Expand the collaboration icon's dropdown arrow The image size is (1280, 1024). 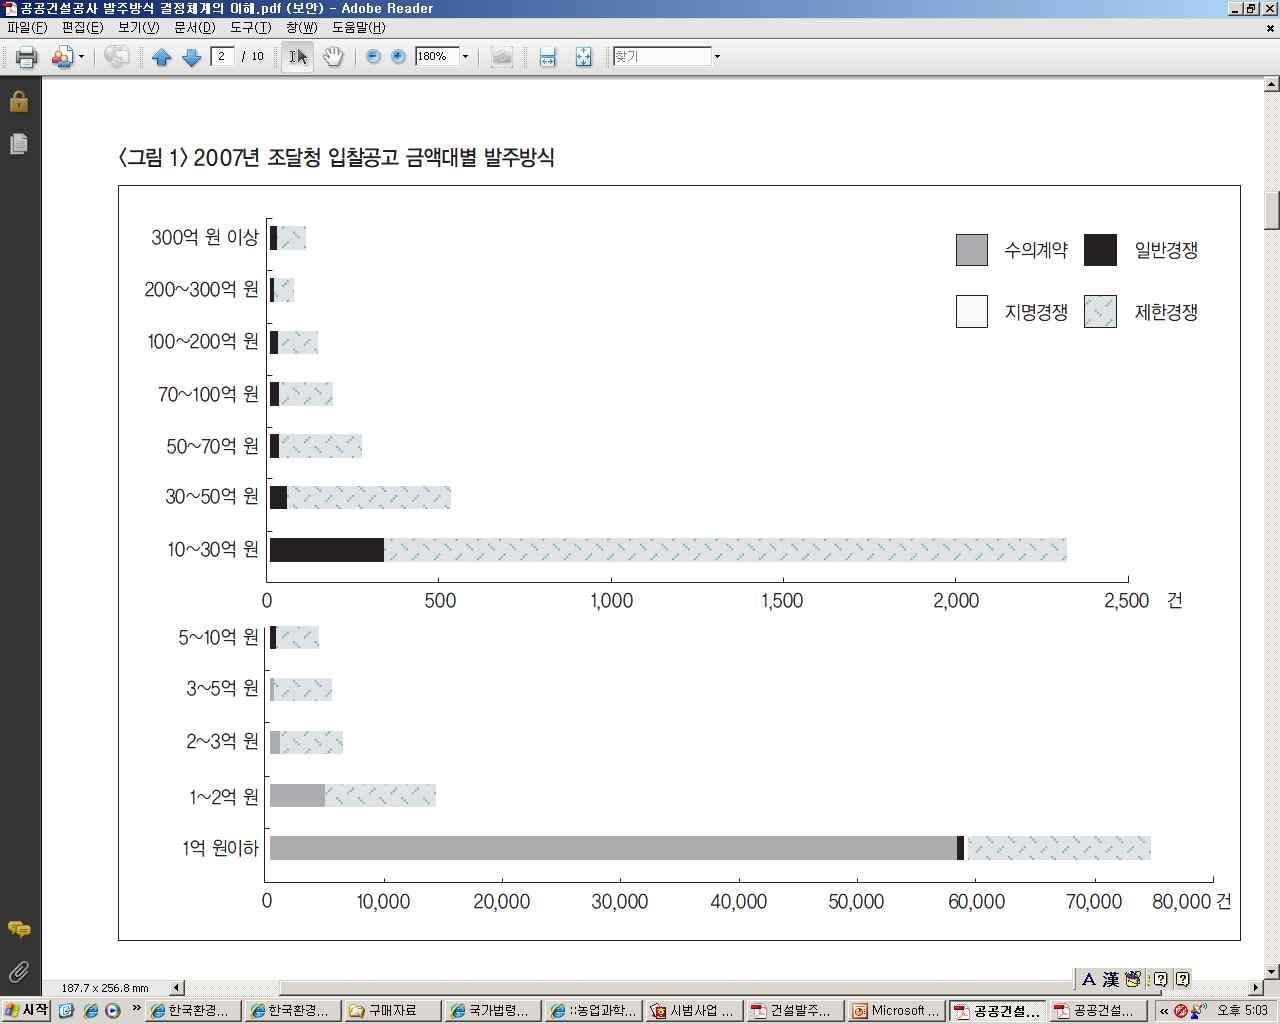pyautogui.click(x=82, y=57)
